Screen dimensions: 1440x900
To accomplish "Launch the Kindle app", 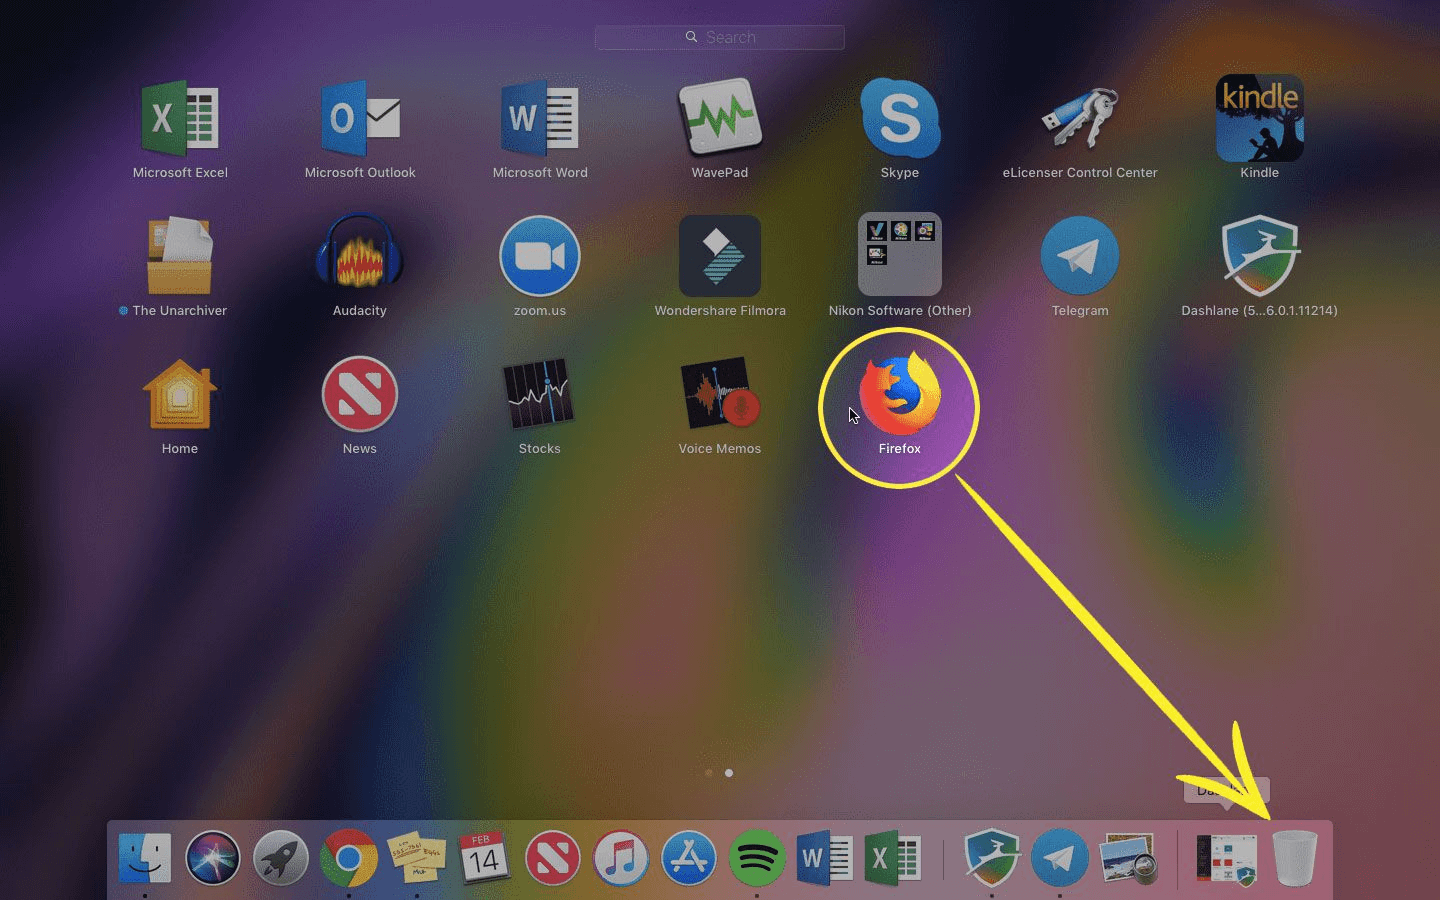I will pyautogui.click(x=1260, y=118).
